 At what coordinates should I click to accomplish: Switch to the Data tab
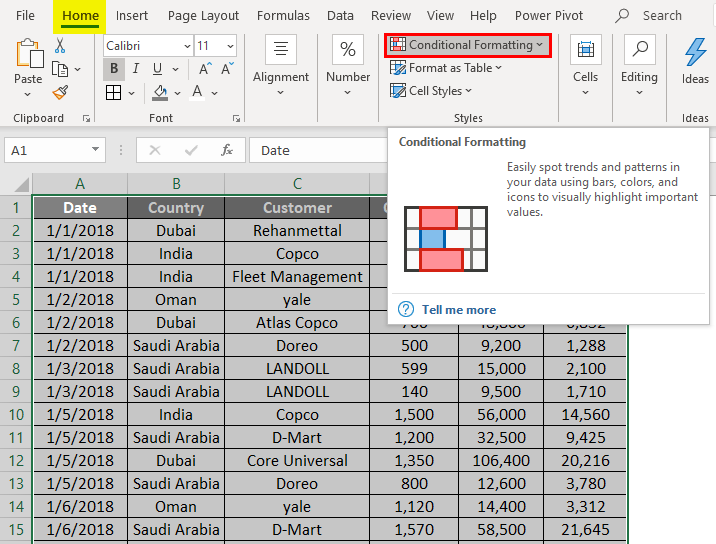click(x=340, y=16)
